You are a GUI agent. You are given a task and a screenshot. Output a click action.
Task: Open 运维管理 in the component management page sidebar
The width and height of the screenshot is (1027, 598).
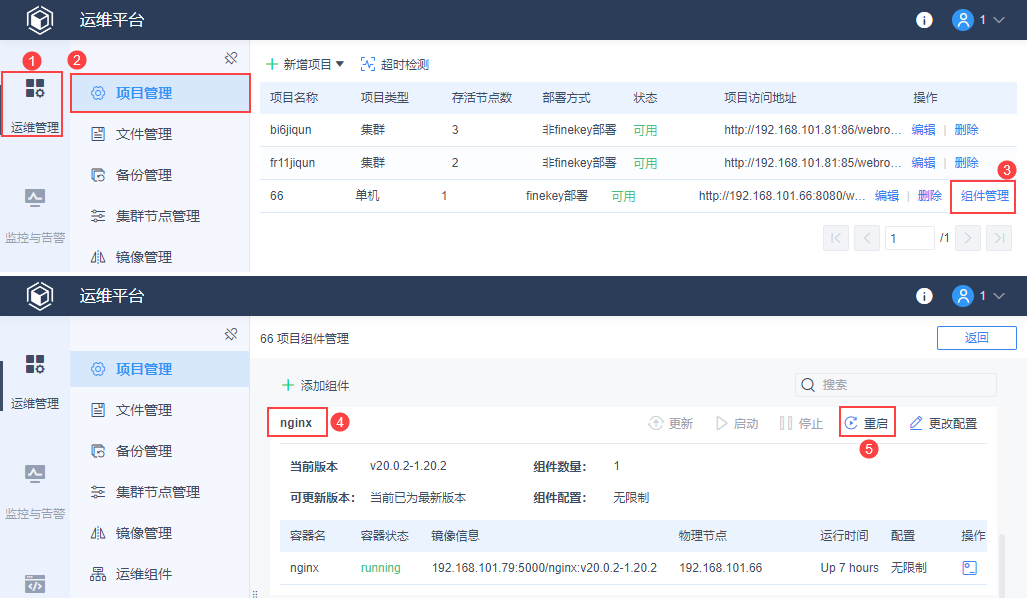[35, 381]
